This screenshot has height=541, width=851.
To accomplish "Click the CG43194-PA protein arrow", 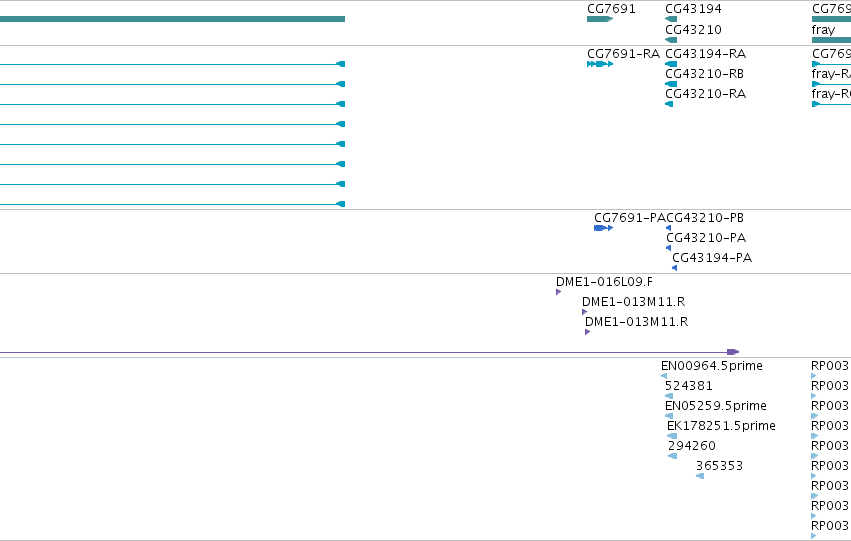I will 675,268.
